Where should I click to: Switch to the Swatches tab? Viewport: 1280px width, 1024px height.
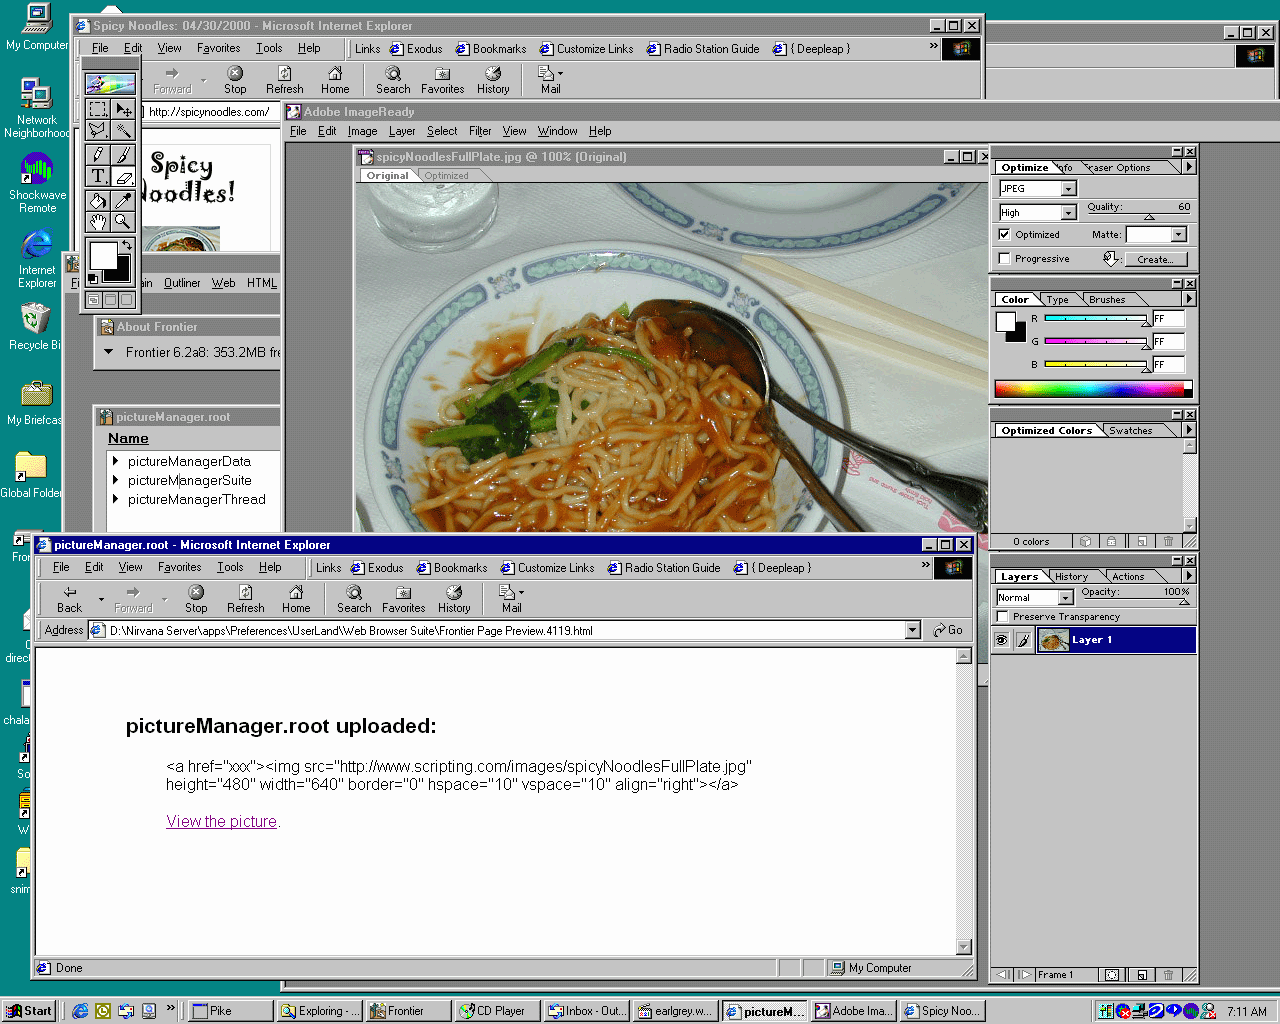(1130, 431)
